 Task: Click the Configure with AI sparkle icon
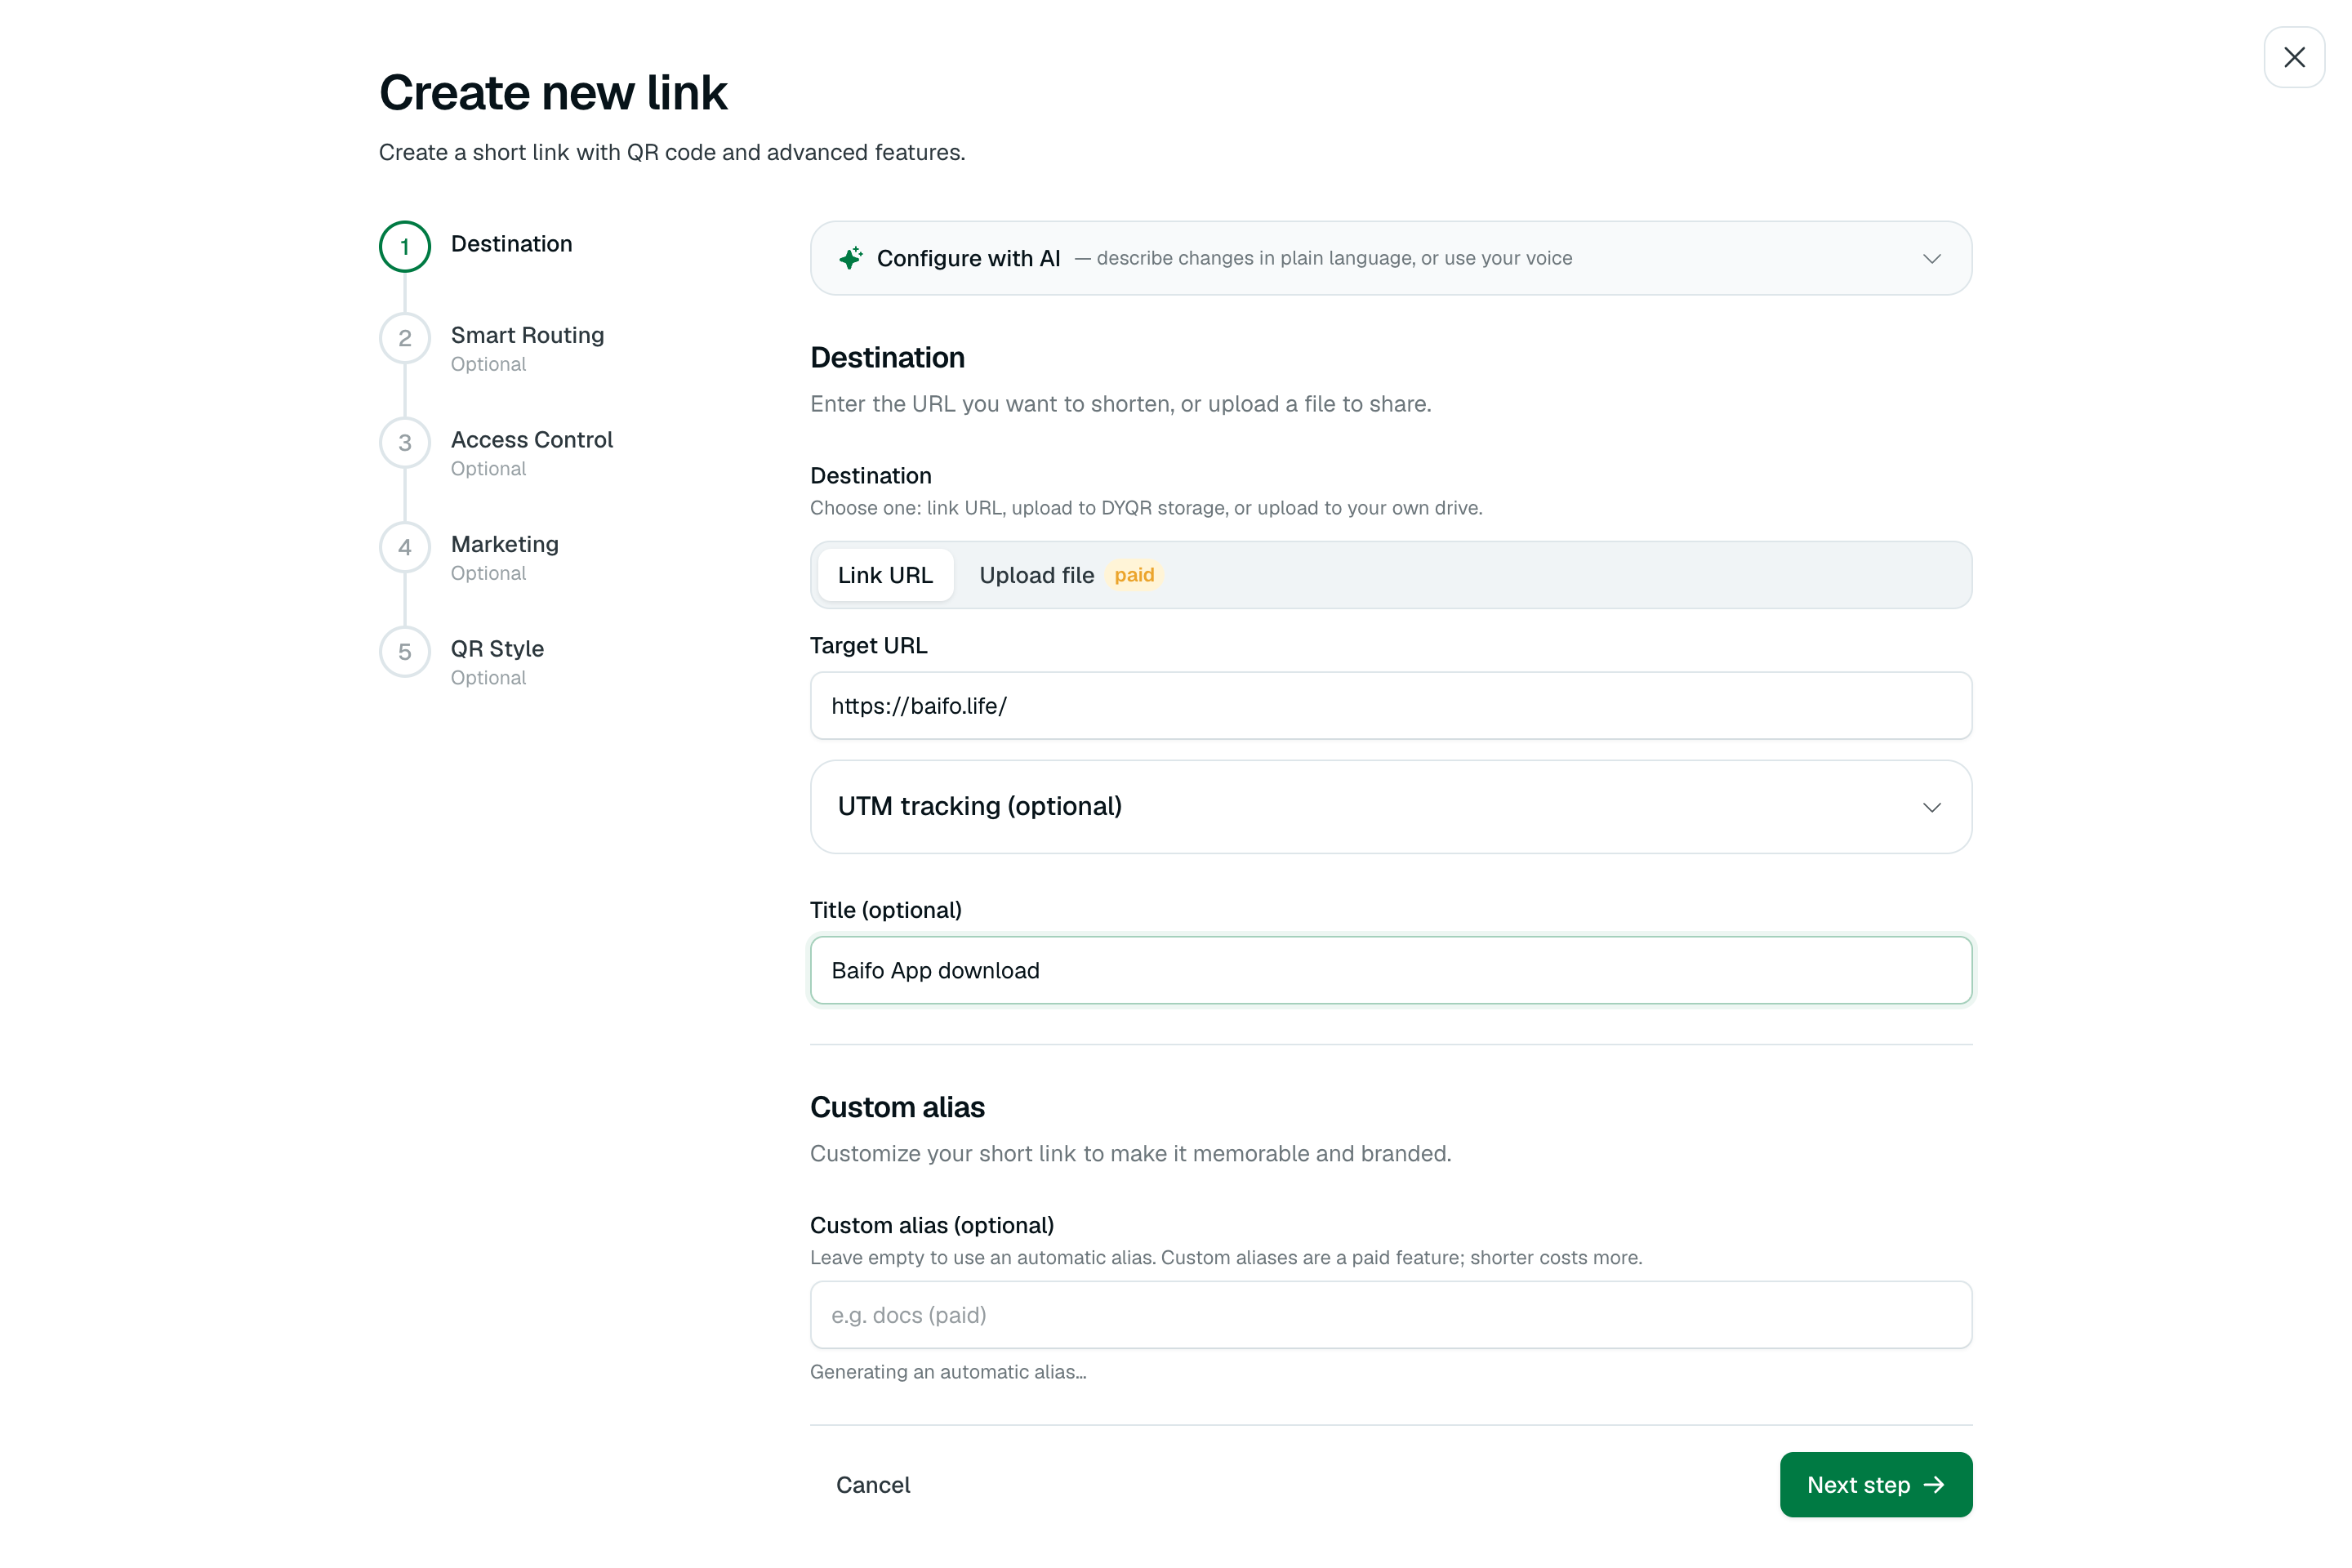pyautogui.click(x=851, y=258)
